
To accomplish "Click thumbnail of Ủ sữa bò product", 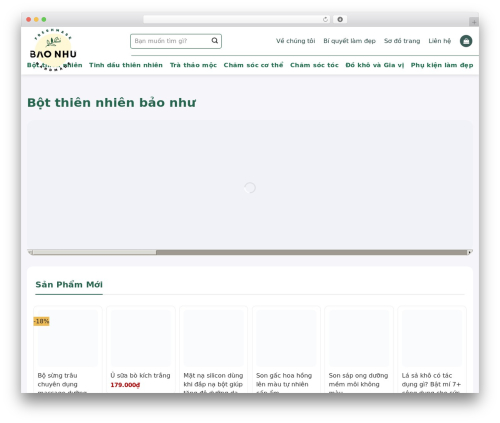I will pos(141,338).
